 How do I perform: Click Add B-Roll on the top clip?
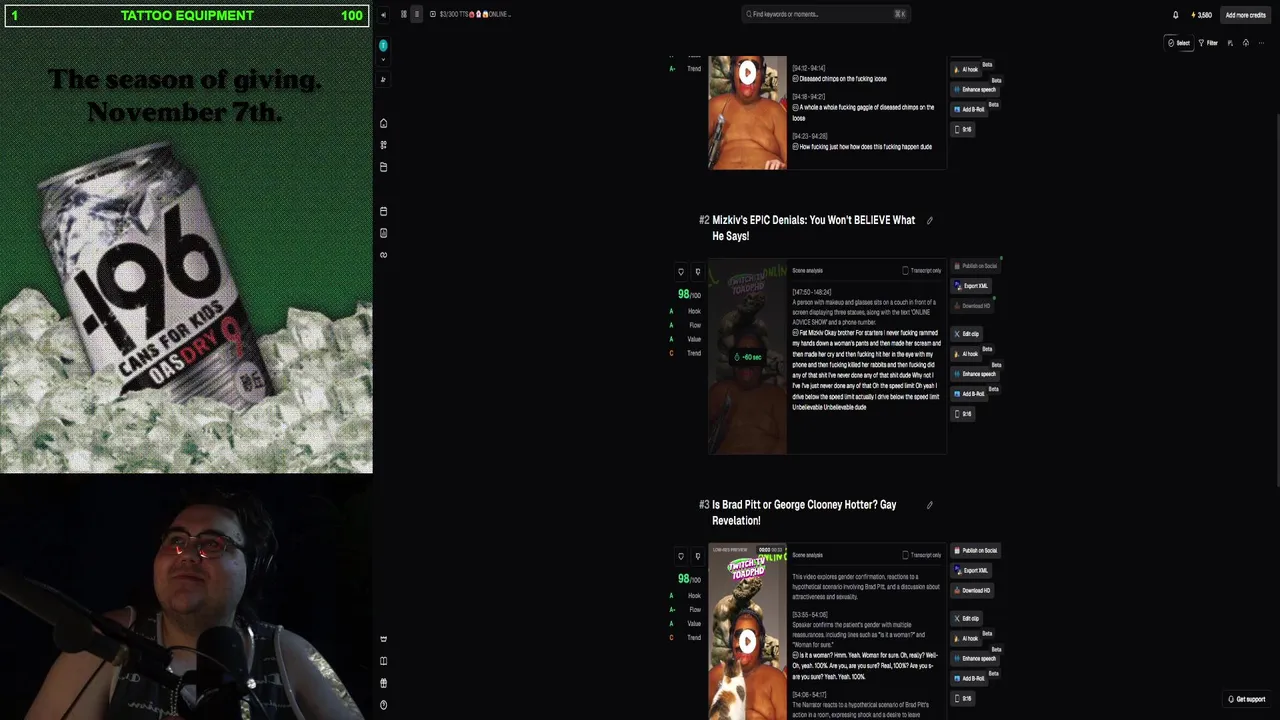[x=969, y=109]
